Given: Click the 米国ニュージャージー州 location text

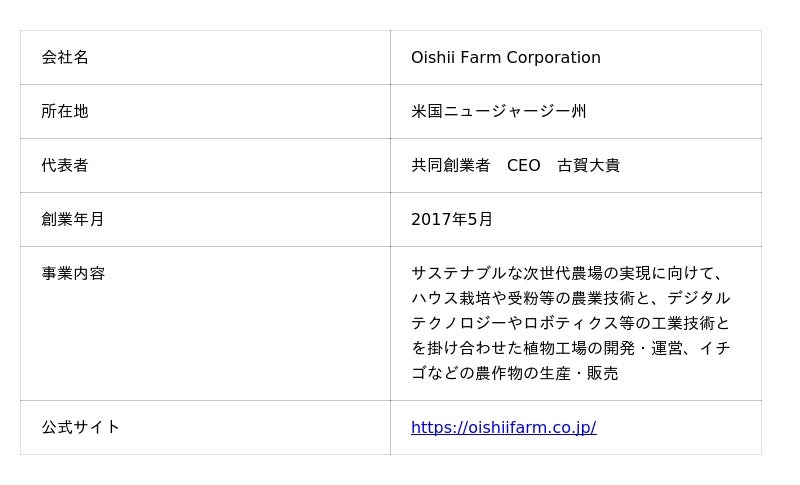Looking at the screenshot, I should tap(498, 112).
